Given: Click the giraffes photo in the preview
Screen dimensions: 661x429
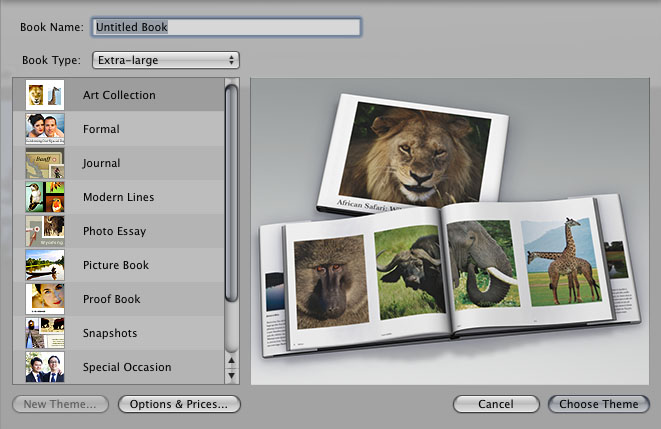Looking at the screenshot, I should pyautogui.click(x=562, y=262).
